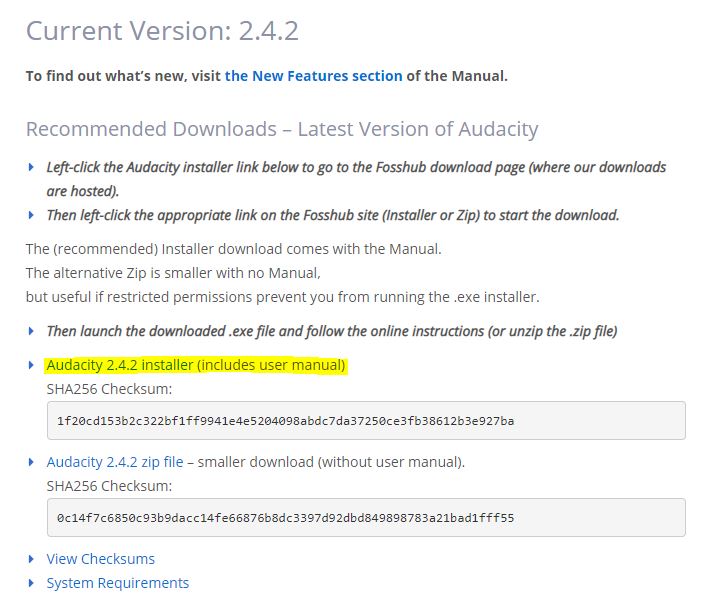Click the Current Version: 2.4.2 heading
The width and height of the screenshot is (703, 609).
click(x=162, y=31)
